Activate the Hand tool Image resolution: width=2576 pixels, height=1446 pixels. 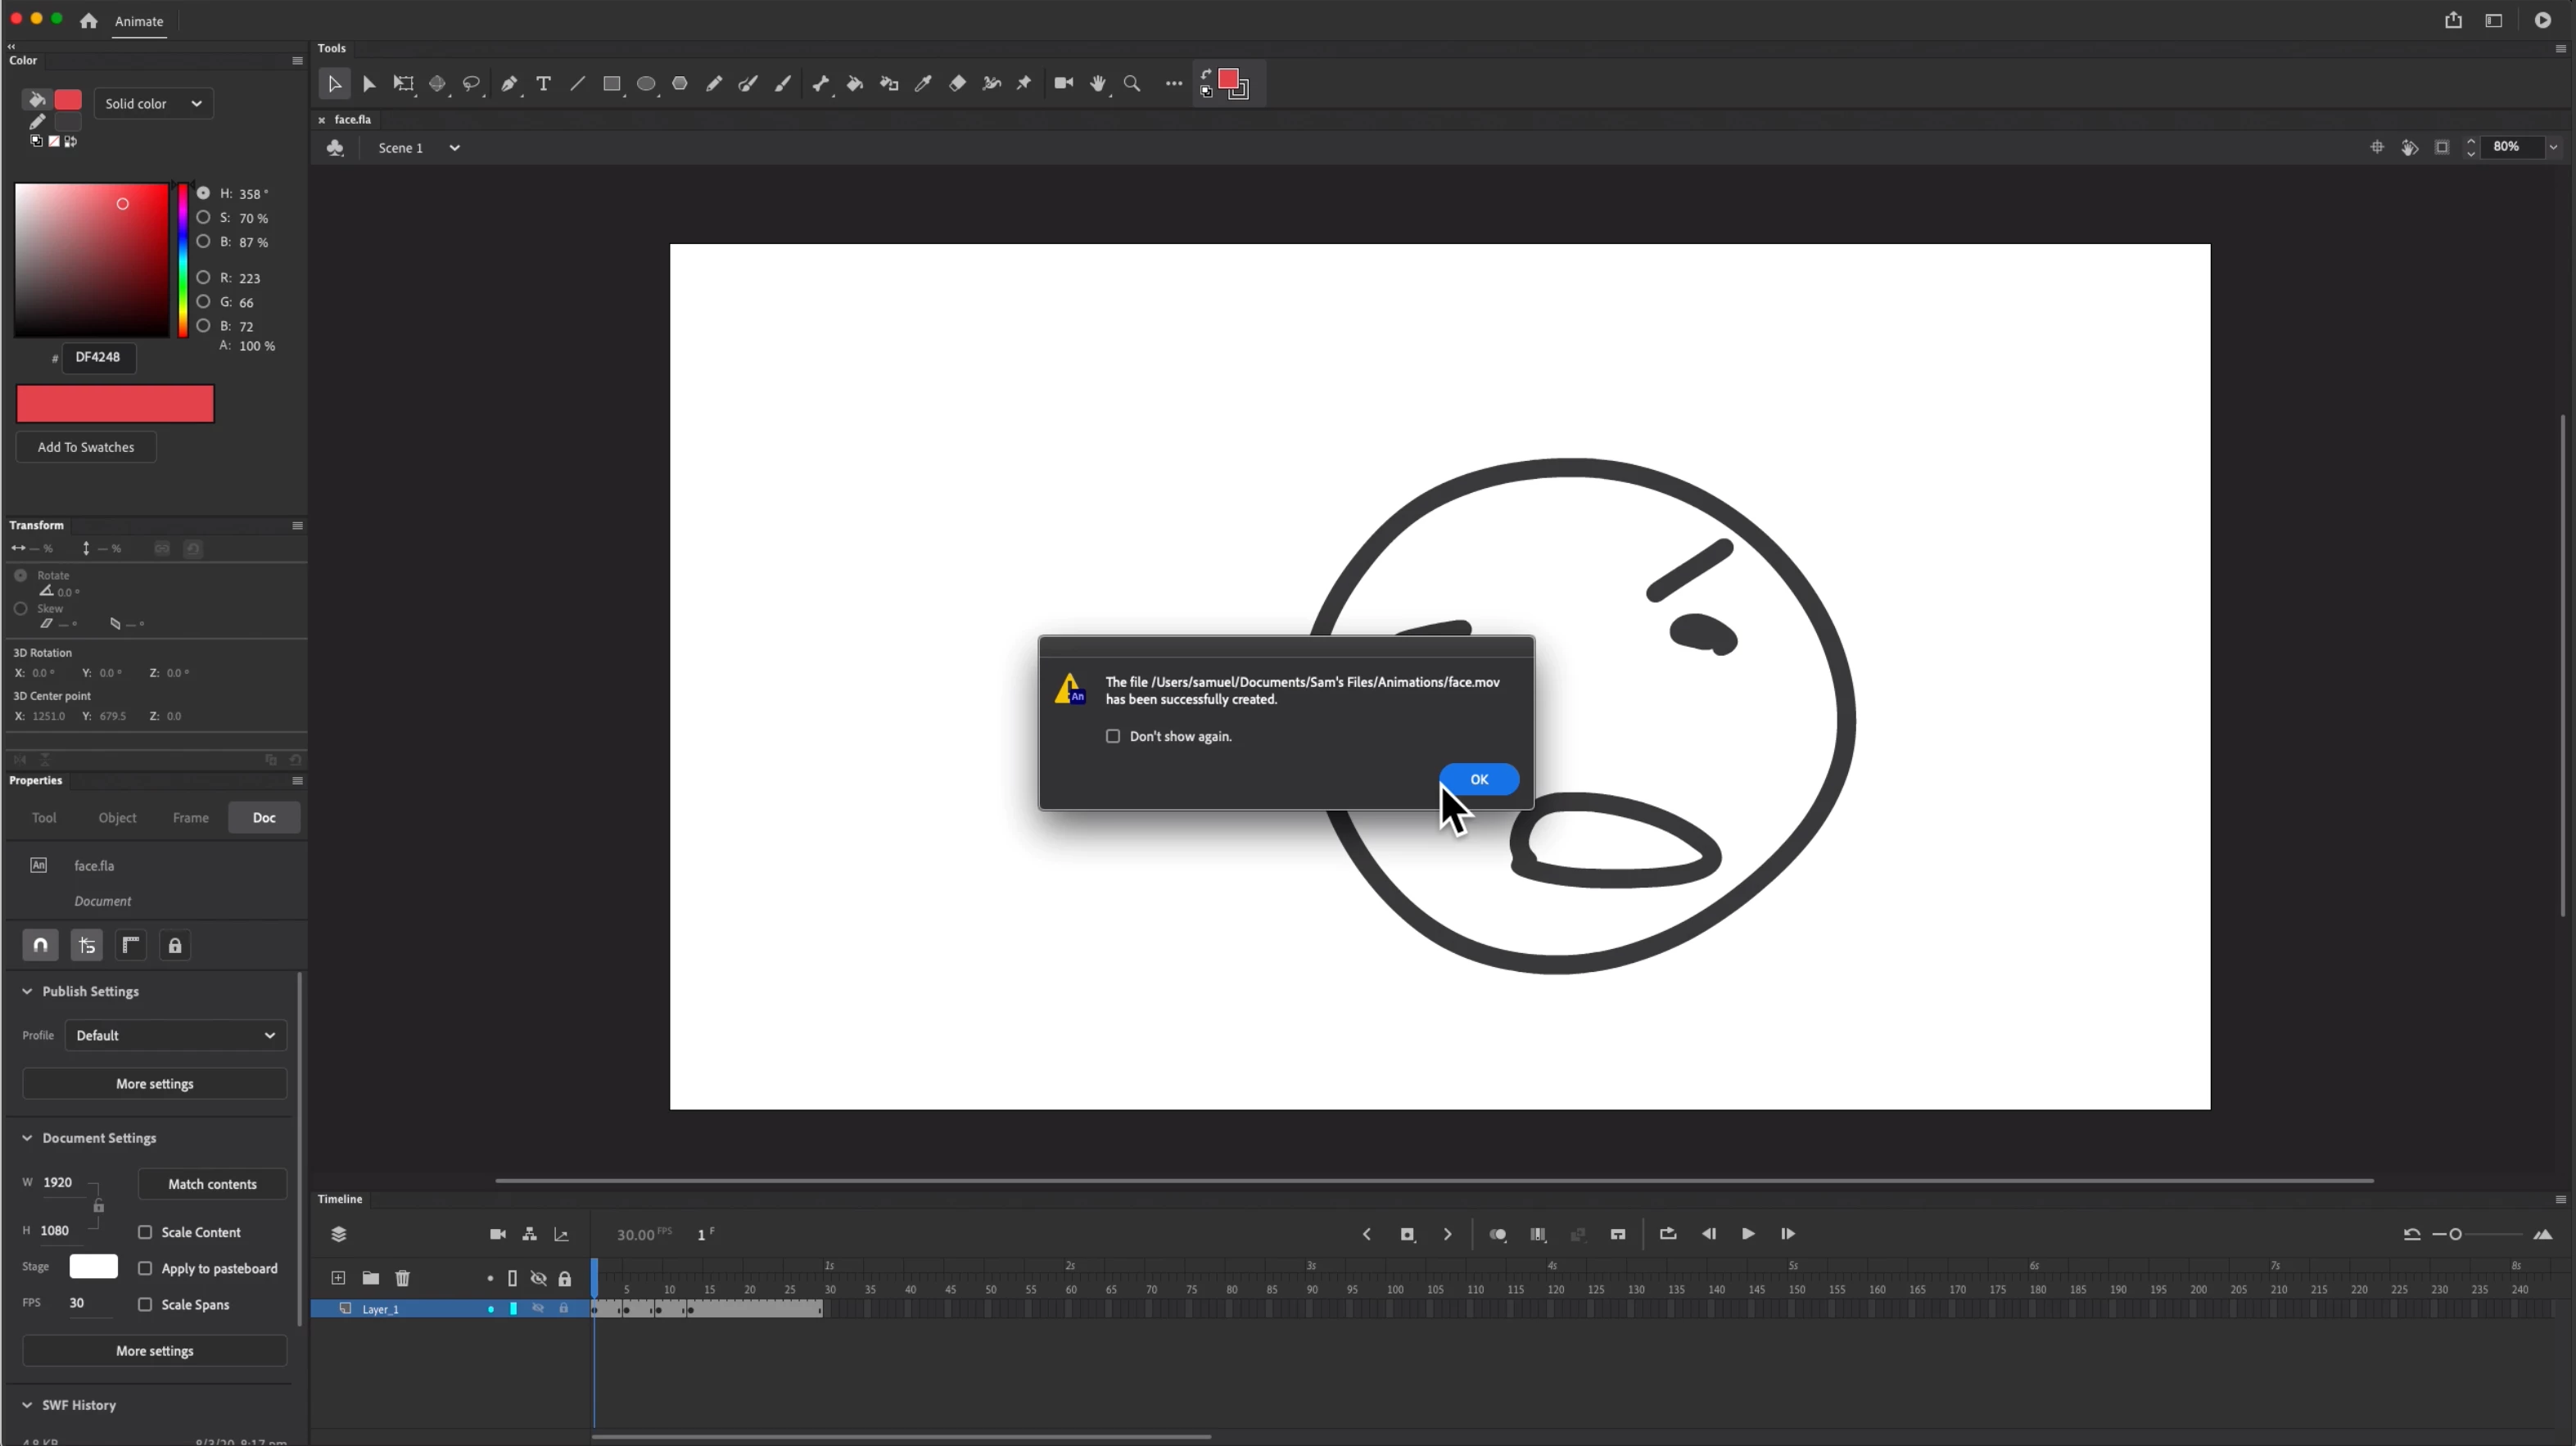1098,84
